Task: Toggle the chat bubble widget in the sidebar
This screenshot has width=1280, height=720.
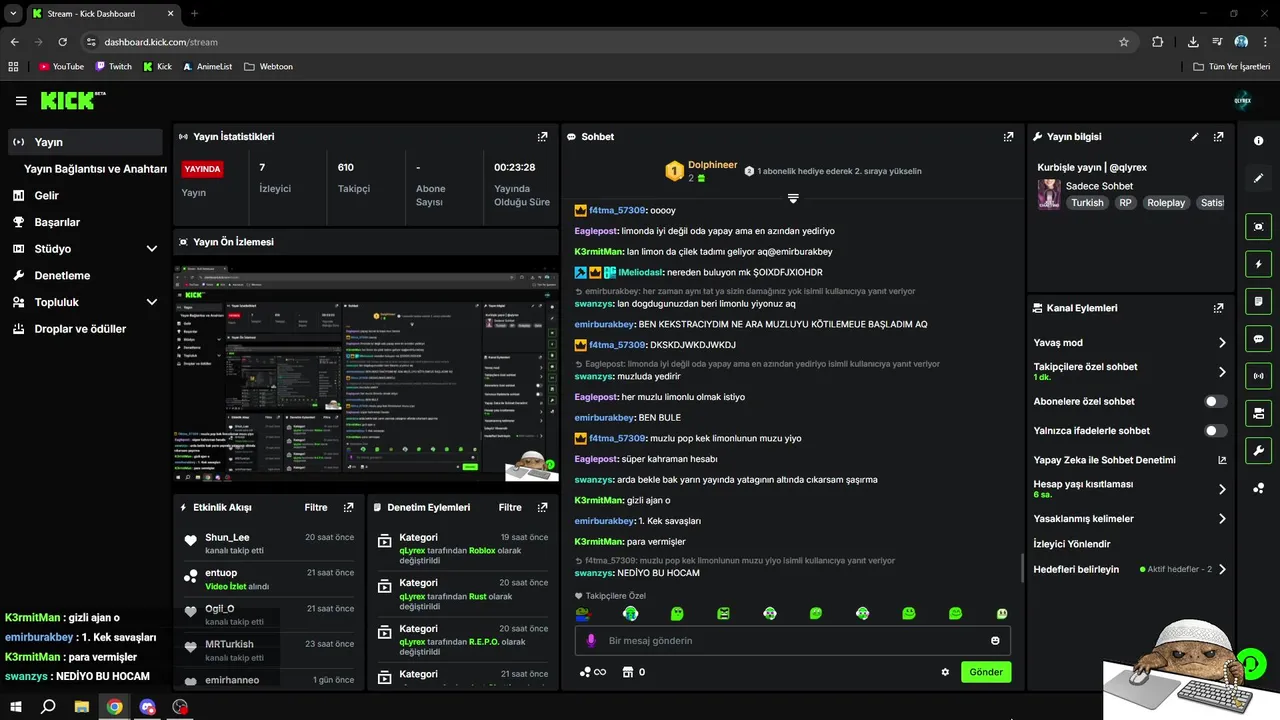Action: tap(1259, 339)
